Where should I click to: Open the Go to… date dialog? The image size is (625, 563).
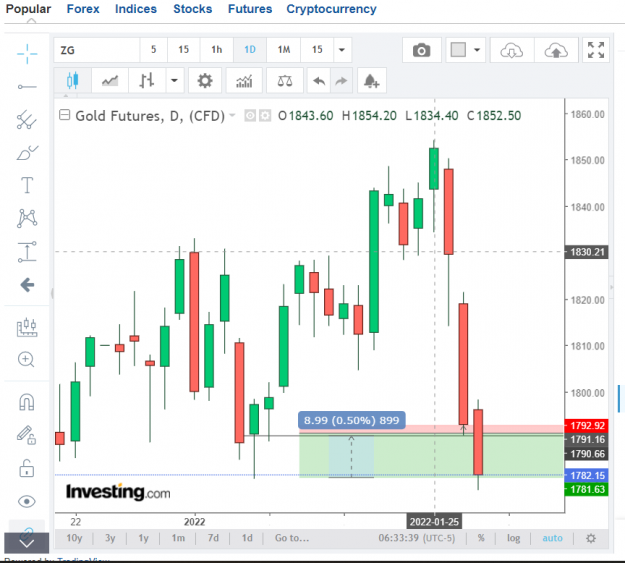coord(292,538)
